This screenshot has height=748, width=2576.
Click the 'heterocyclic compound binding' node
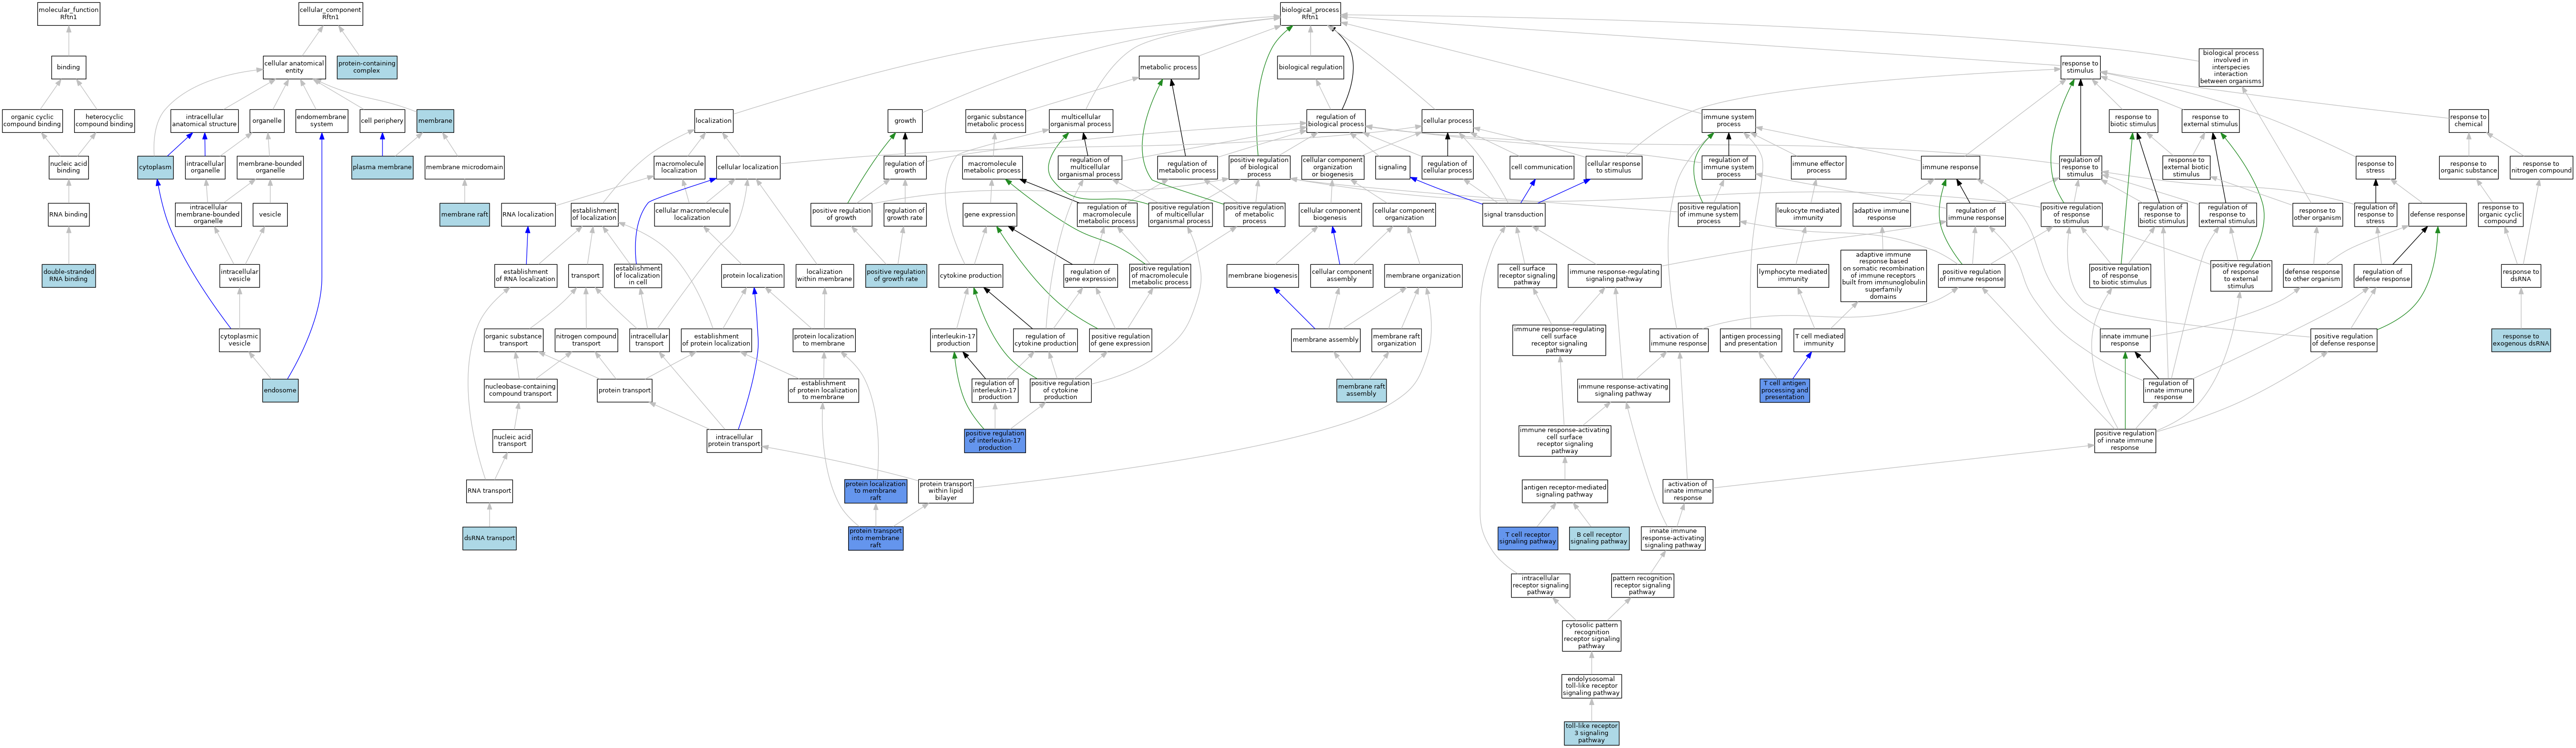pos(104,121)
